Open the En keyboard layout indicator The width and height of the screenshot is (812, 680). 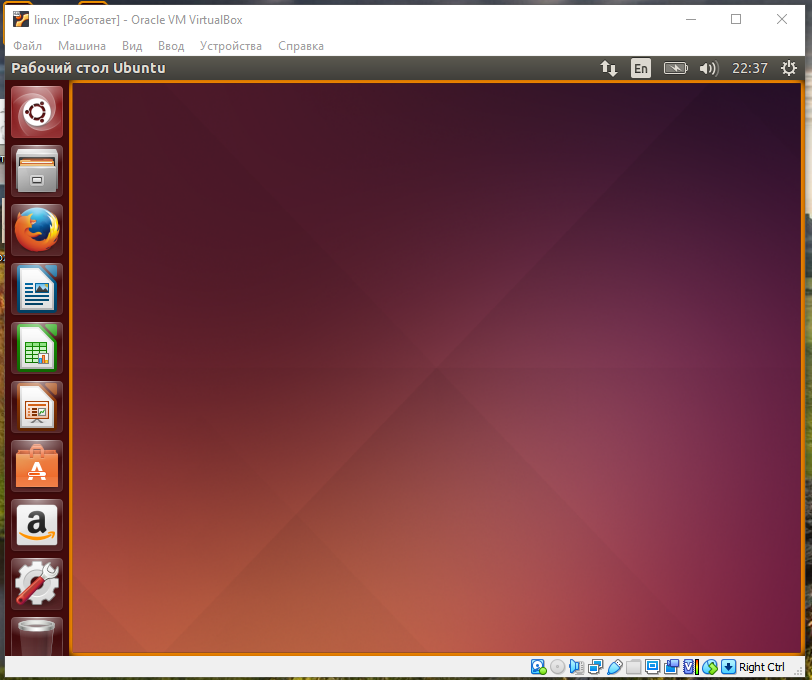point(641,68)
